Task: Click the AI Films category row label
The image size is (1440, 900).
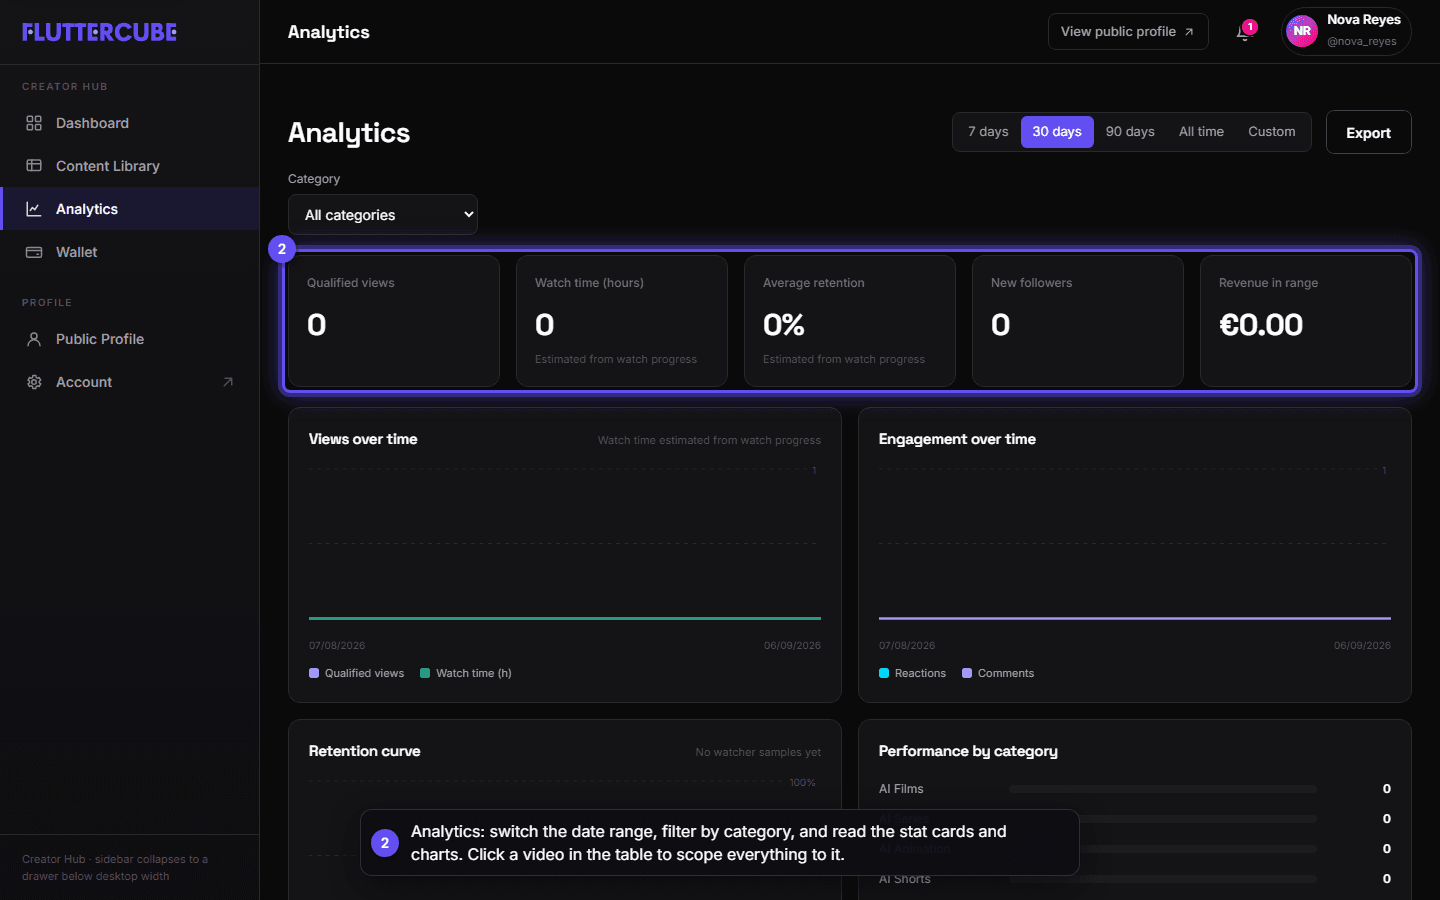Action: [901, 789]
